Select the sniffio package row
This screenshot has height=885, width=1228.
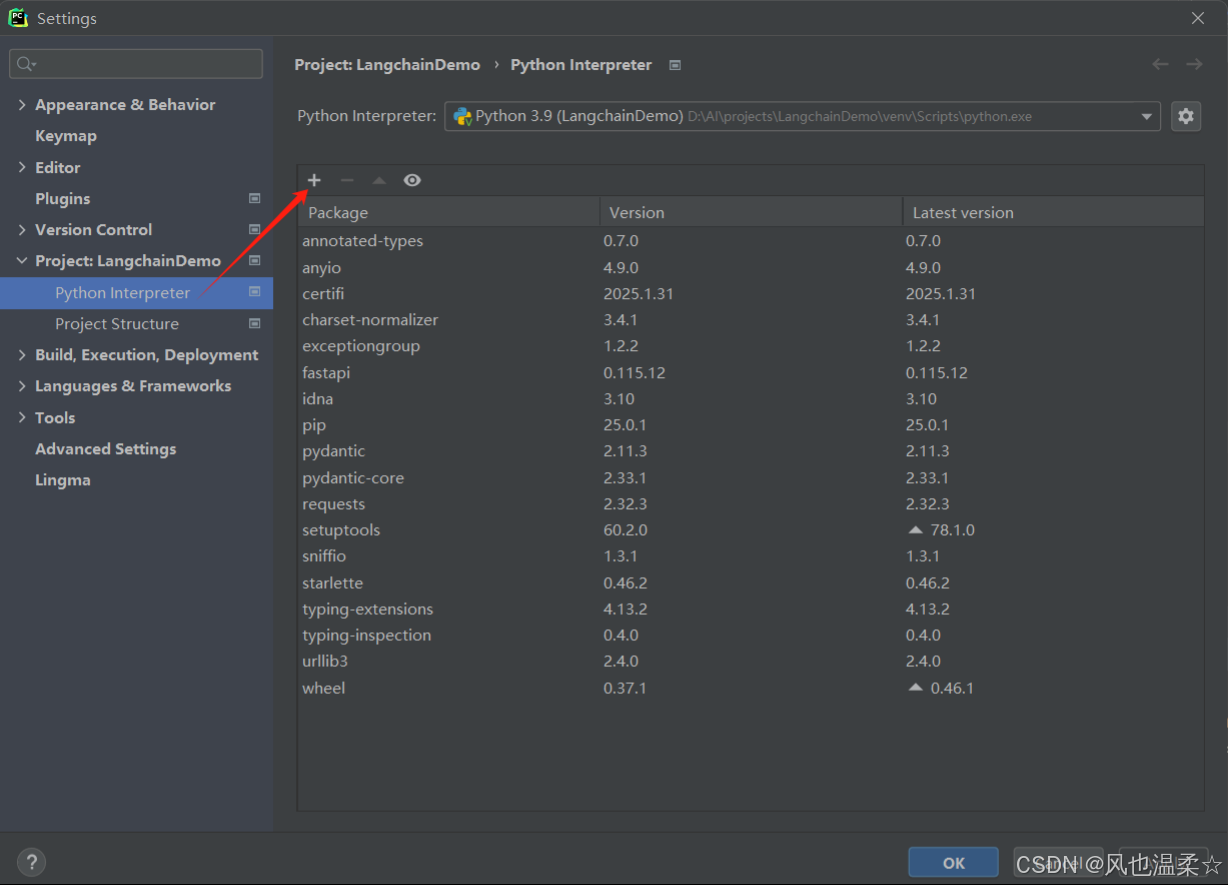pyautogui.click(x=751, y=556)
